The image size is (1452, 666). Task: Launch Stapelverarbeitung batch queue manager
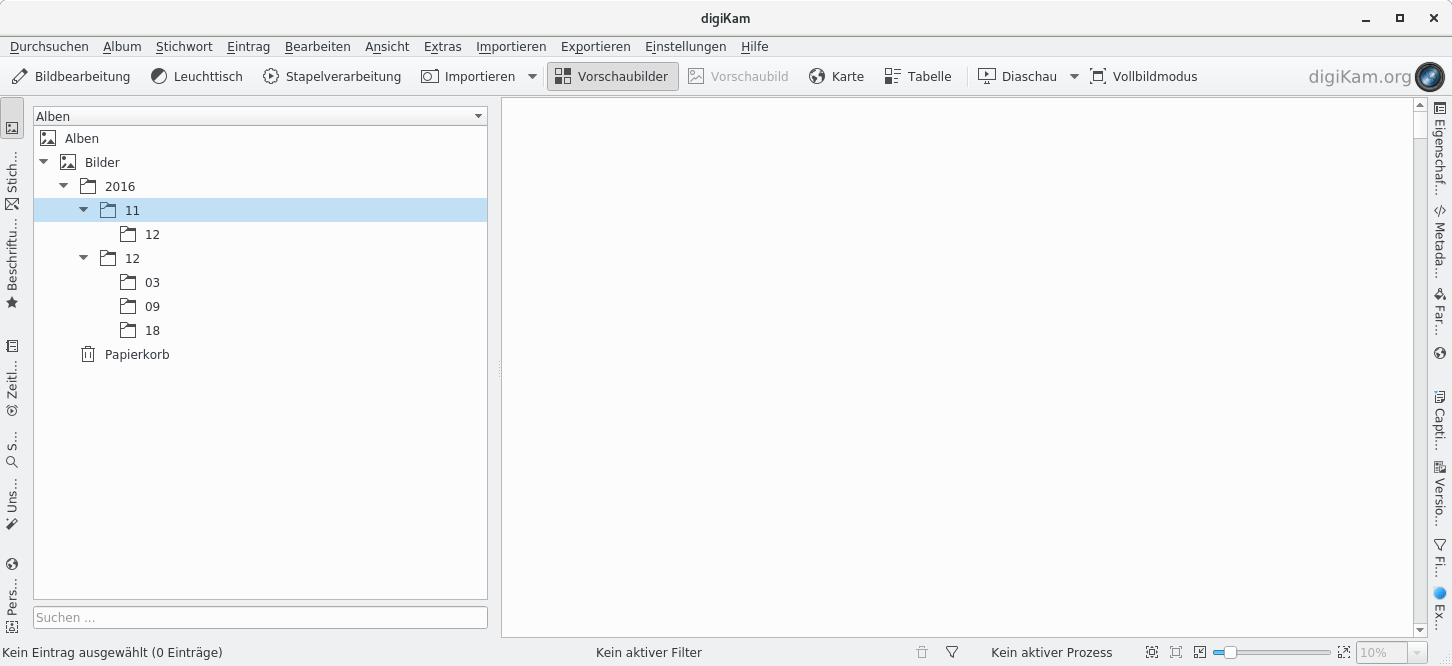pyautogui.click(x=332, y=76)
